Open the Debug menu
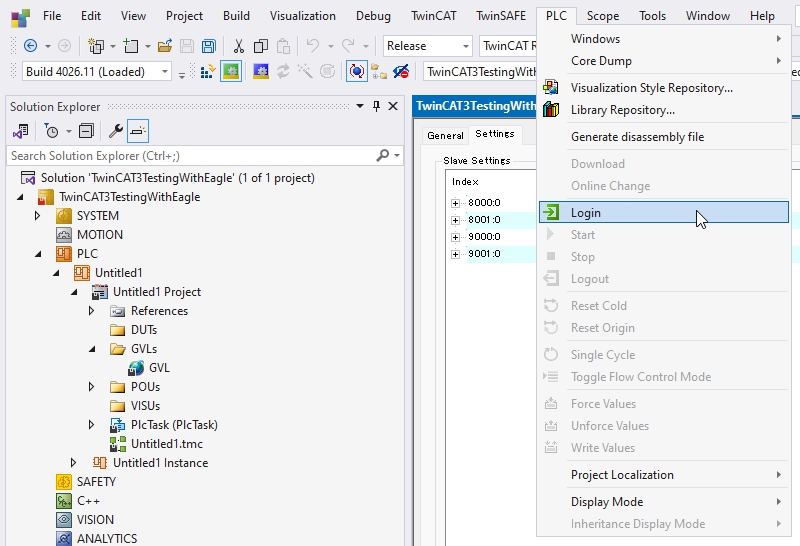 [373, 16]
